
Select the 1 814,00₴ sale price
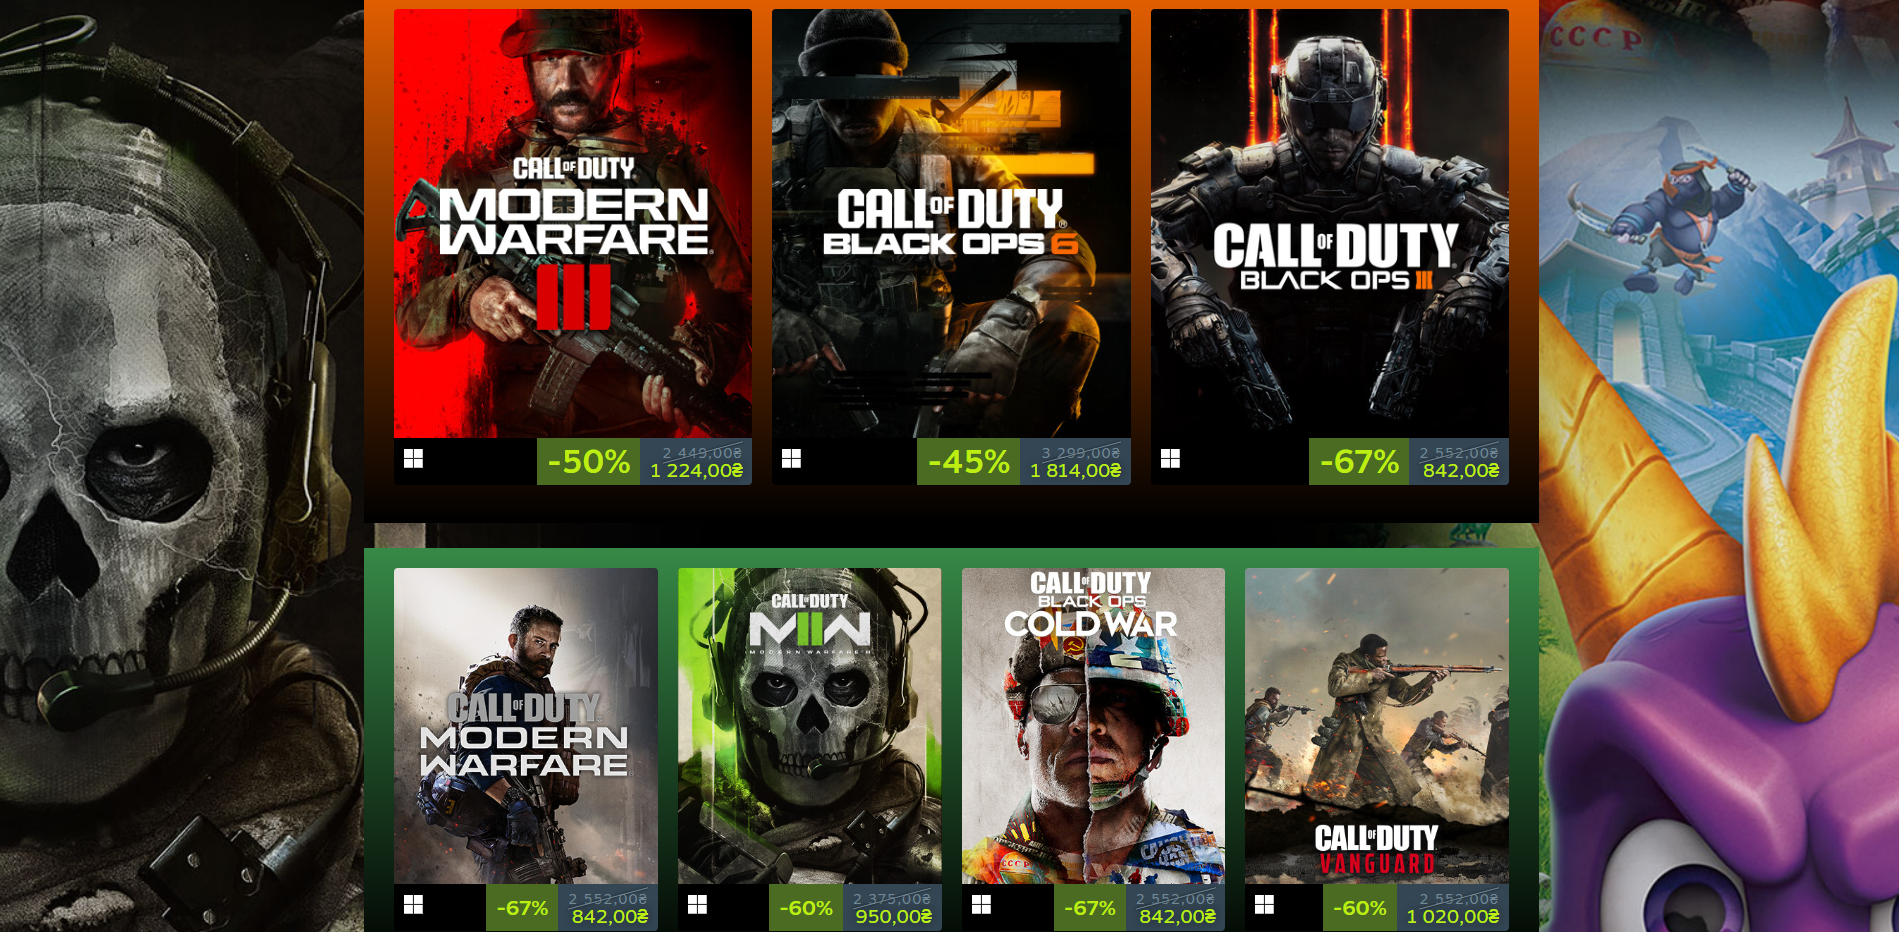[1076, 471]
